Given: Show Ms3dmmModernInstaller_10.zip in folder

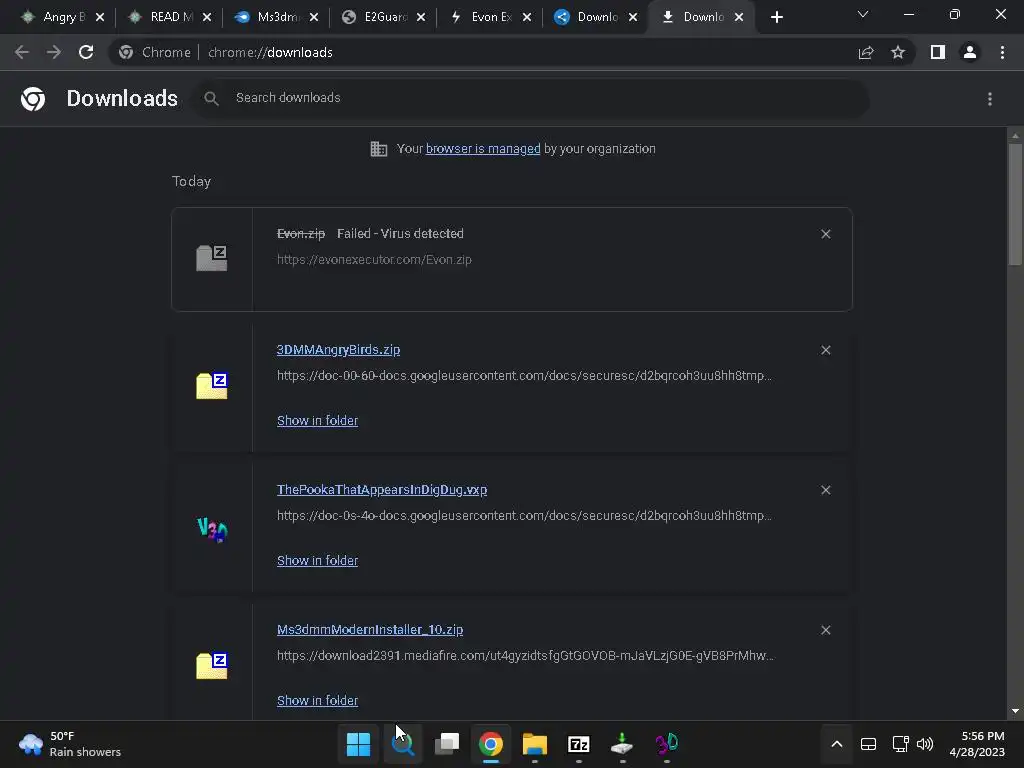Looking at the screenshot, I should point(317,700).
